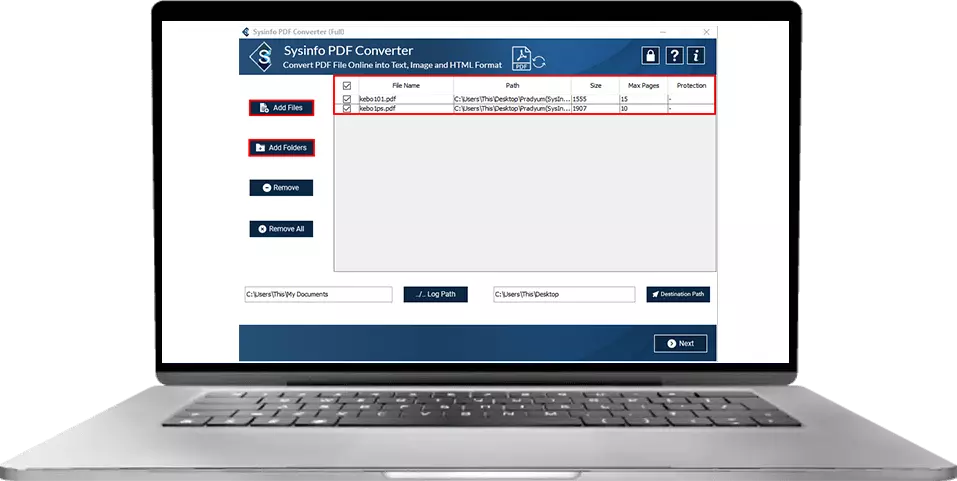The height and width of the screenshot is (481, 957).
Task: Click the path cell of kebo1ps.pdf row
Action: pos(512,109)
